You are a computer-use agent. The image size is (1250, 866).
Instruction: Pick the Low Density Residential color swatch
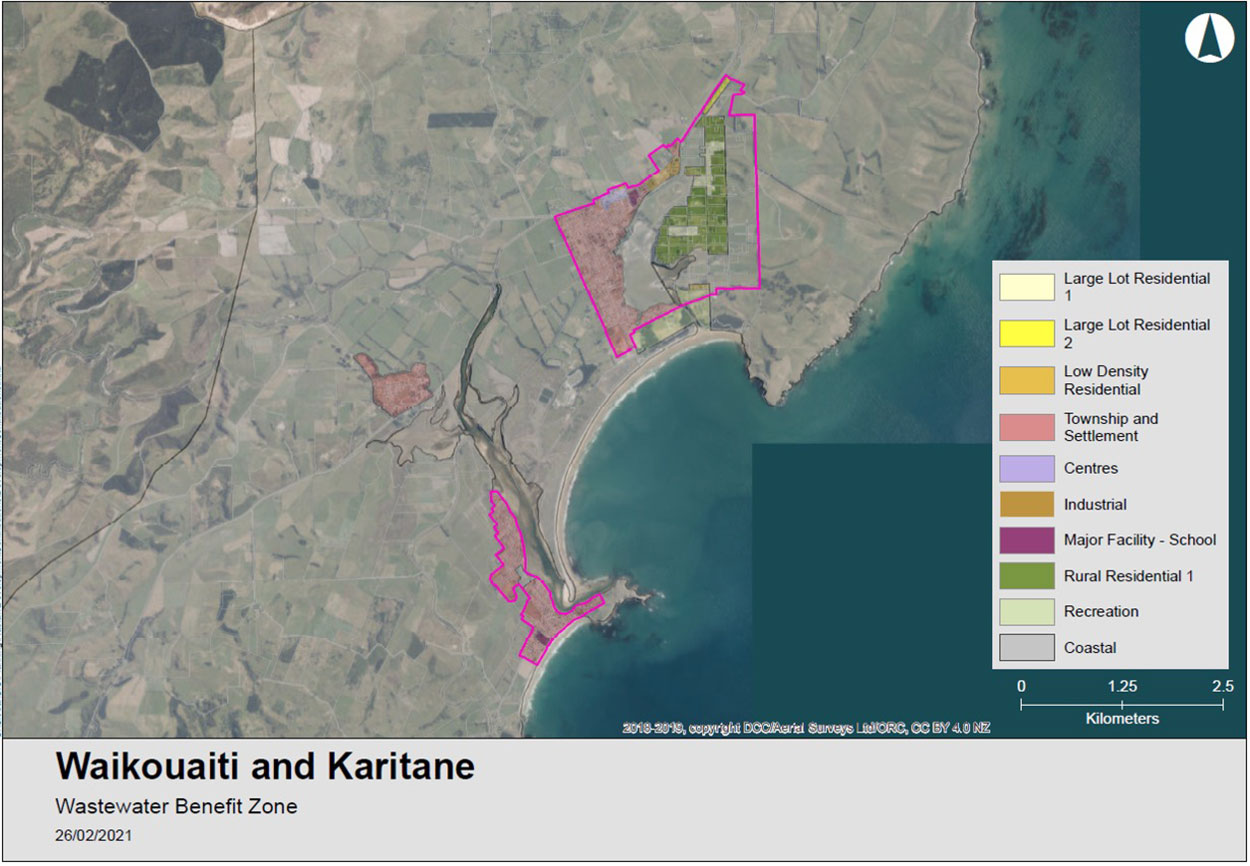coord(1027,380)
